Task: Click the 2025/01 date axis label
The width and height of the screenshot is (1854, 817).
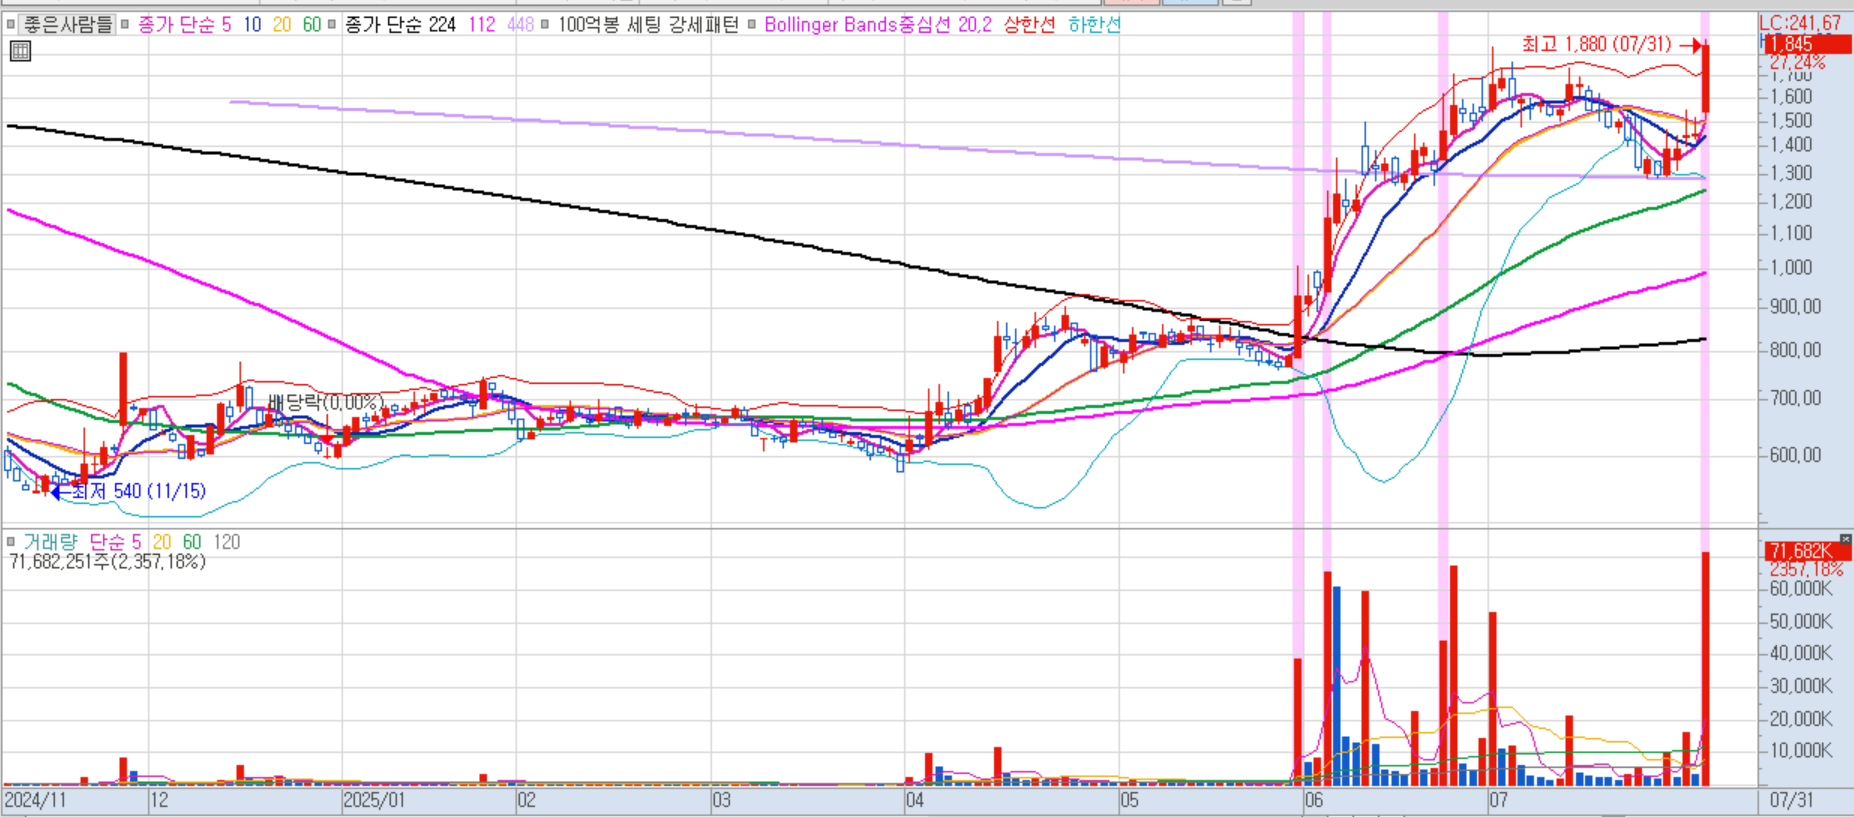Action: [374, 800]
